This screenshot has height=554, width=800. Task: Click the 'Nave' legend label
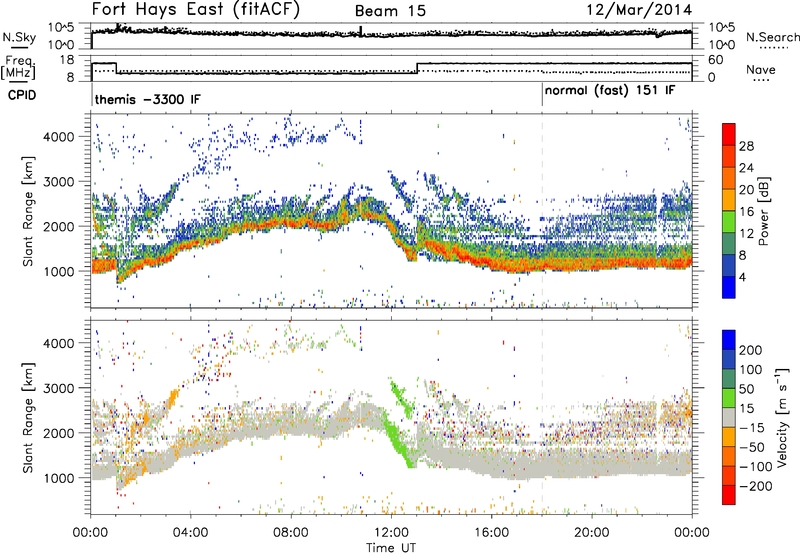click(x=761, y=70)
